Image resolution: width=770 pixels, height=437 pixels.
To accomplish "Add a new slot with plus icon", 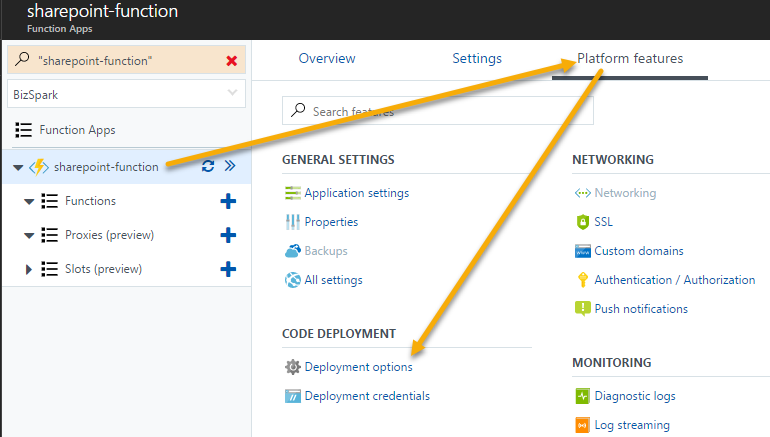I will [228, 269].
